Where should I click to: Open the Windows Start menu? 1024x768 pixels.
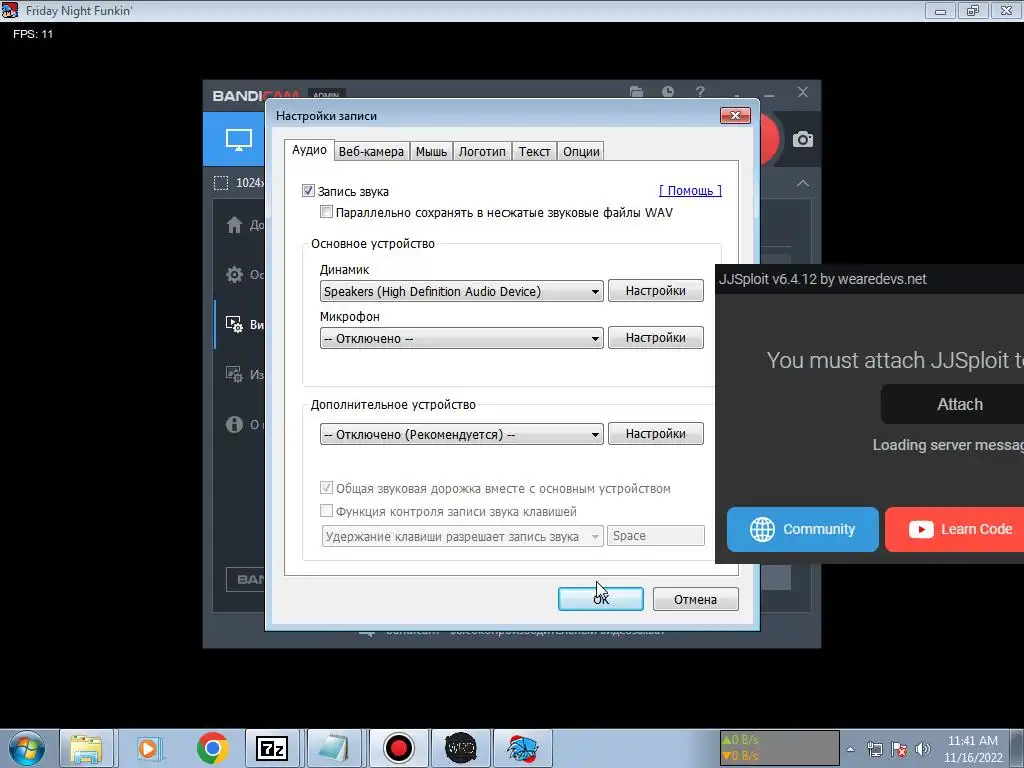coord(26,748)
